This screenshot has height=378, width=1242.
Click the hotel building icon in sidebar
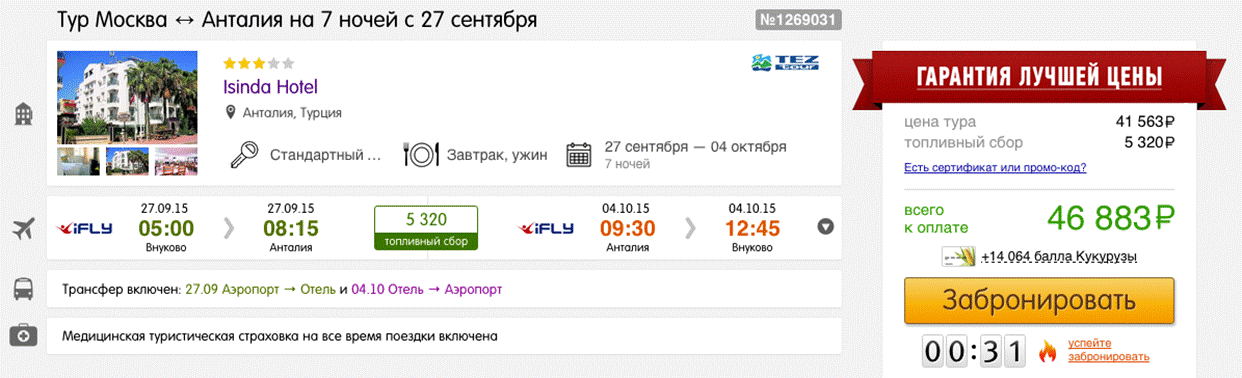click(x=23, y=115)
